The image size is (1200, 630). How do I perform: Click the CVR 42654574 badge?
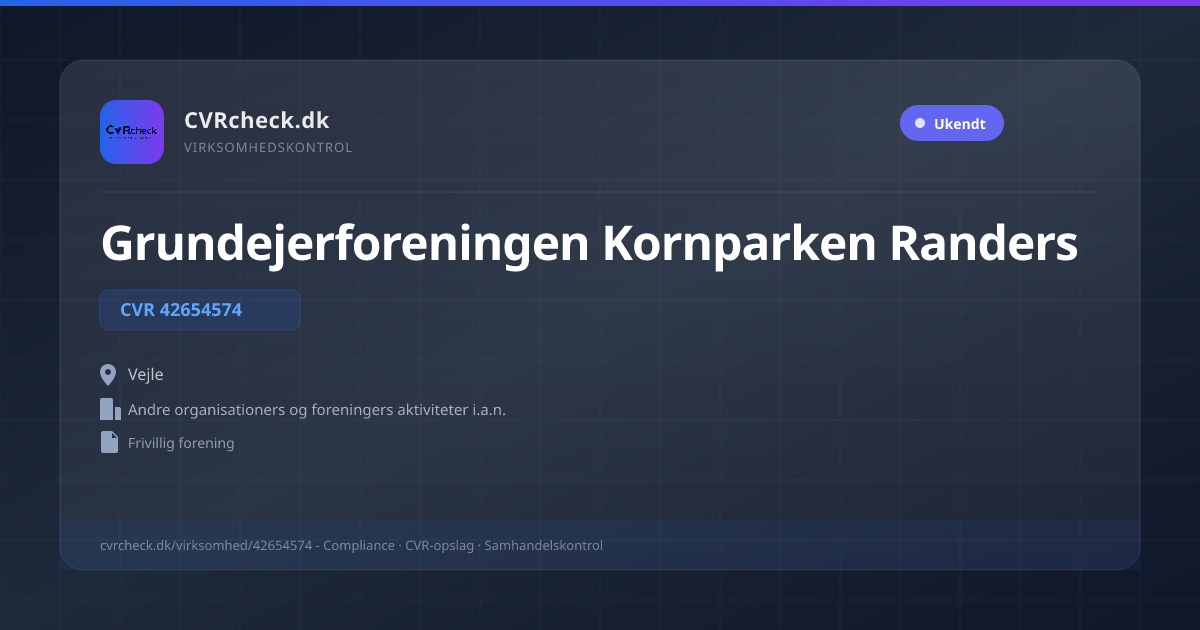point(200,310)
